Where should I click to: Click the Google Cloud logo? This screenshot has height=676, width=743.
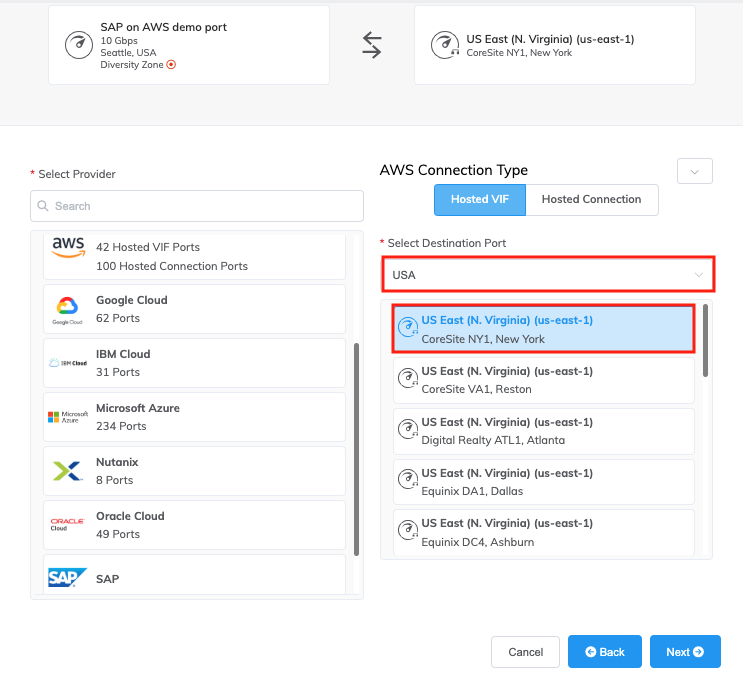coord(67,310)
